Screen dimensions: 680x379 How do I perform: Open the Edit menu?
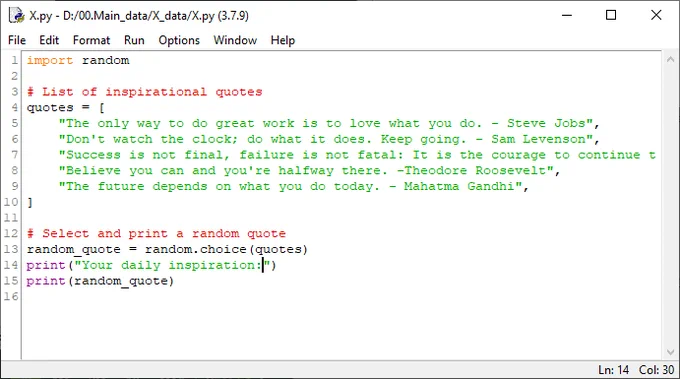pos(49,40)
